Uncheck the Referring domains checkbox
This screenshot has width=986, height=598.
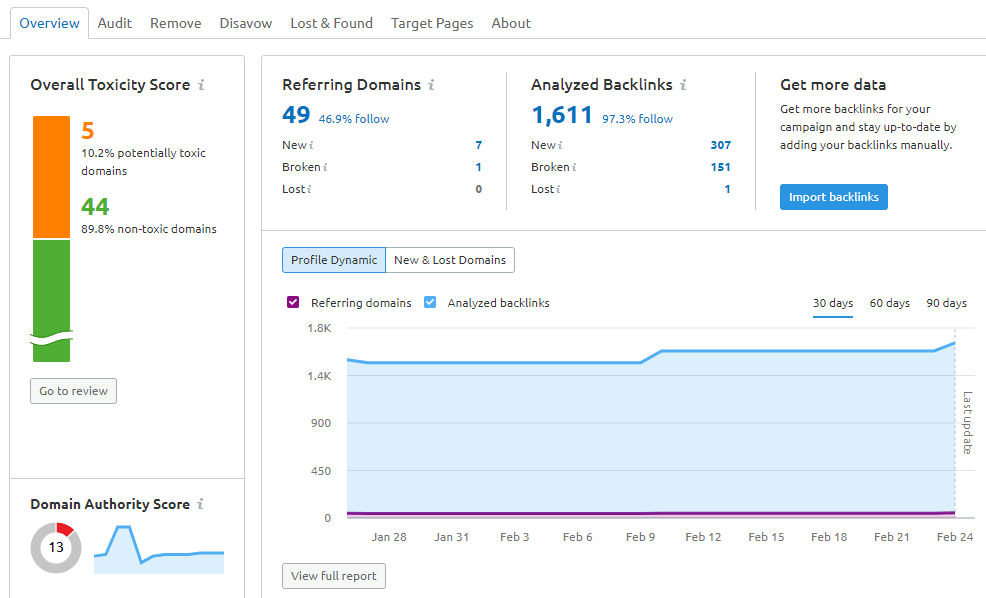(x=293, y=302)
